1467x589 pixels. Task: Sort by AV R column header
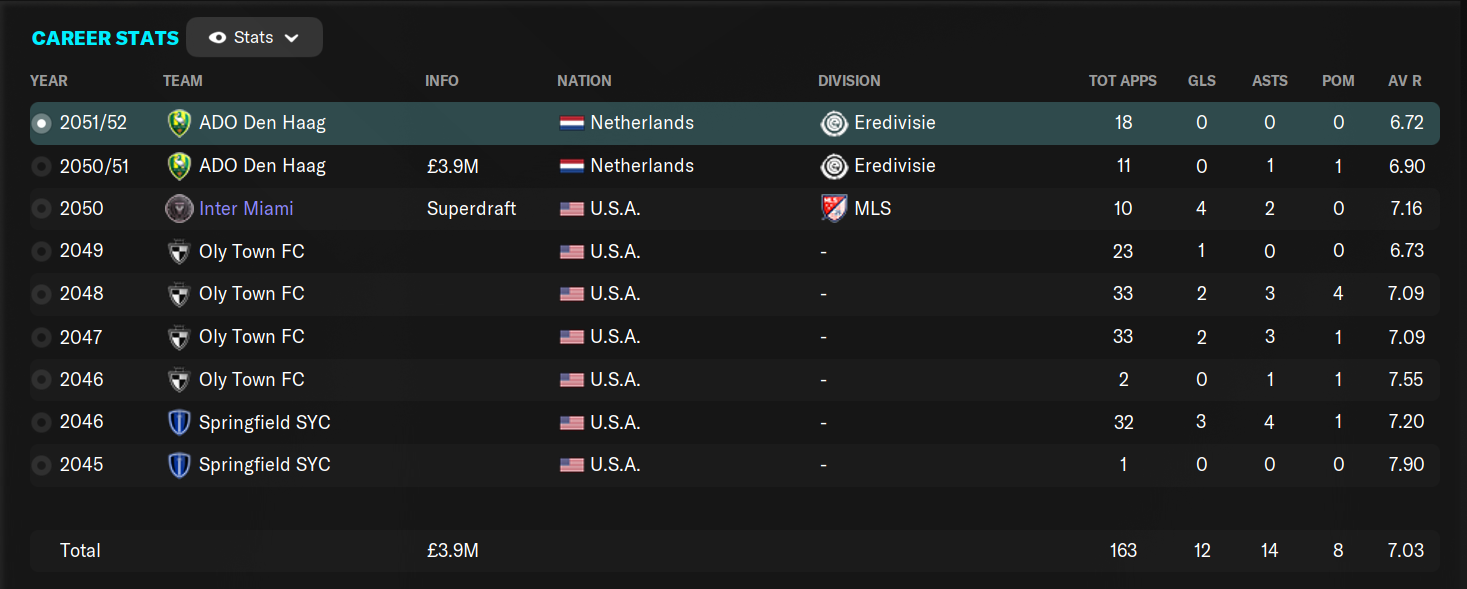click(x=1405, y=81)
